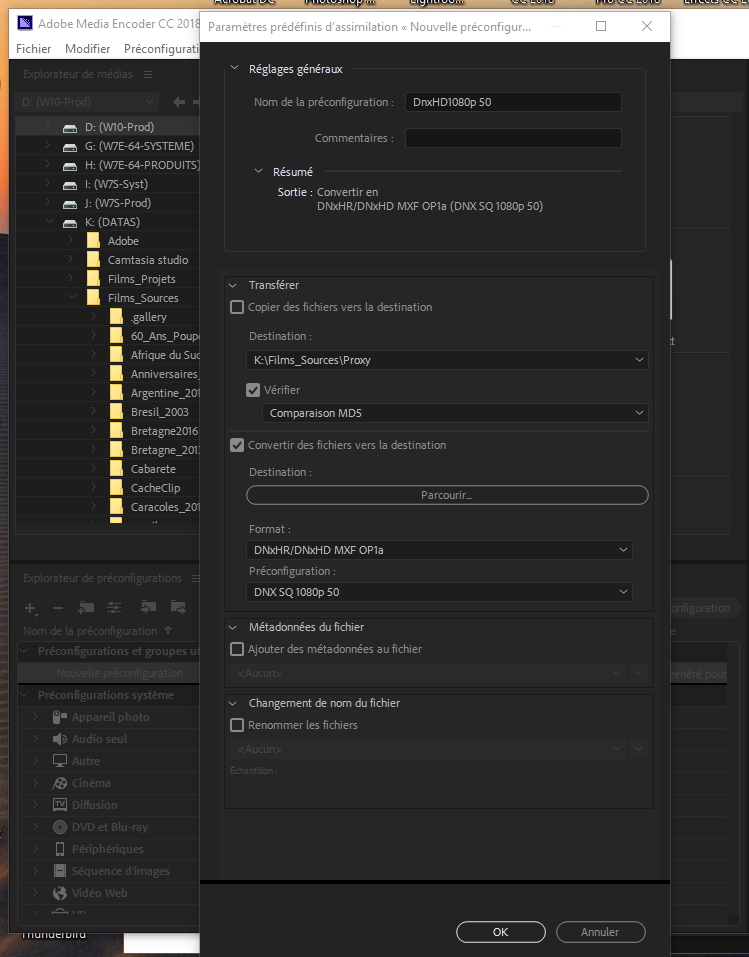Expand the Préconfigurations système Cinéma group
Viewport: 749px width, 957px height.
coord(35,783)
